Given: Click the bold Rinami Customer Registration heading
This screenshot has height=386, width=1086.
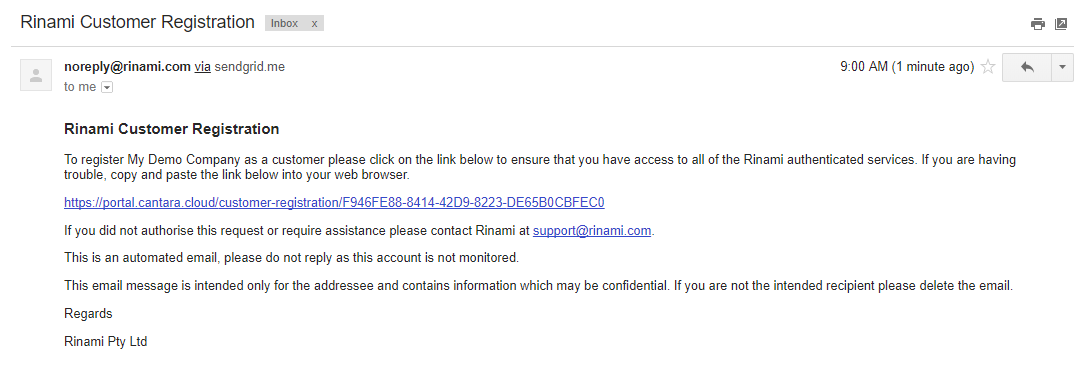Looking at the screenshot, I should (172, 129).
